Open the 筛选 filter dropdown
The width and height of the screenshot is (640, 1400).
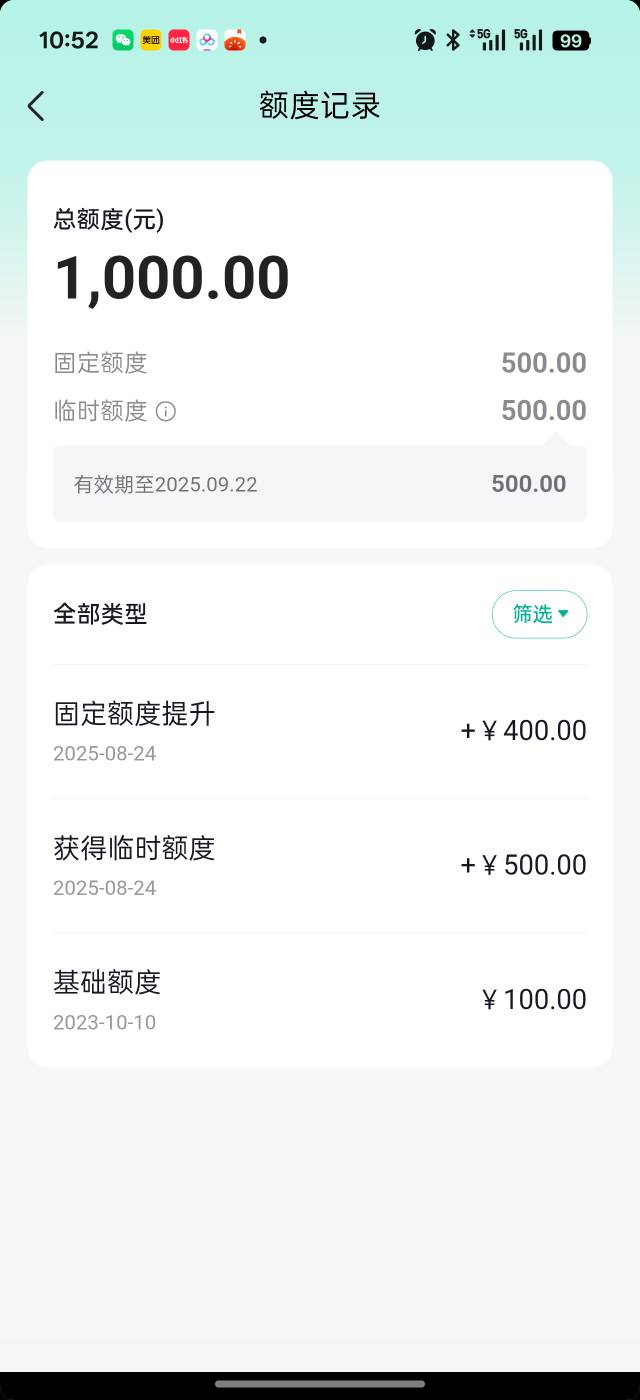point(539,614)
